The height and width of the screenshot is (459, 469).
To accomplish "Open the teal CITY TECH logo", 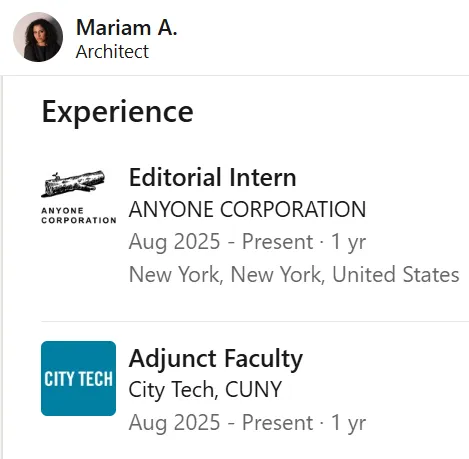I will point(79,378).
